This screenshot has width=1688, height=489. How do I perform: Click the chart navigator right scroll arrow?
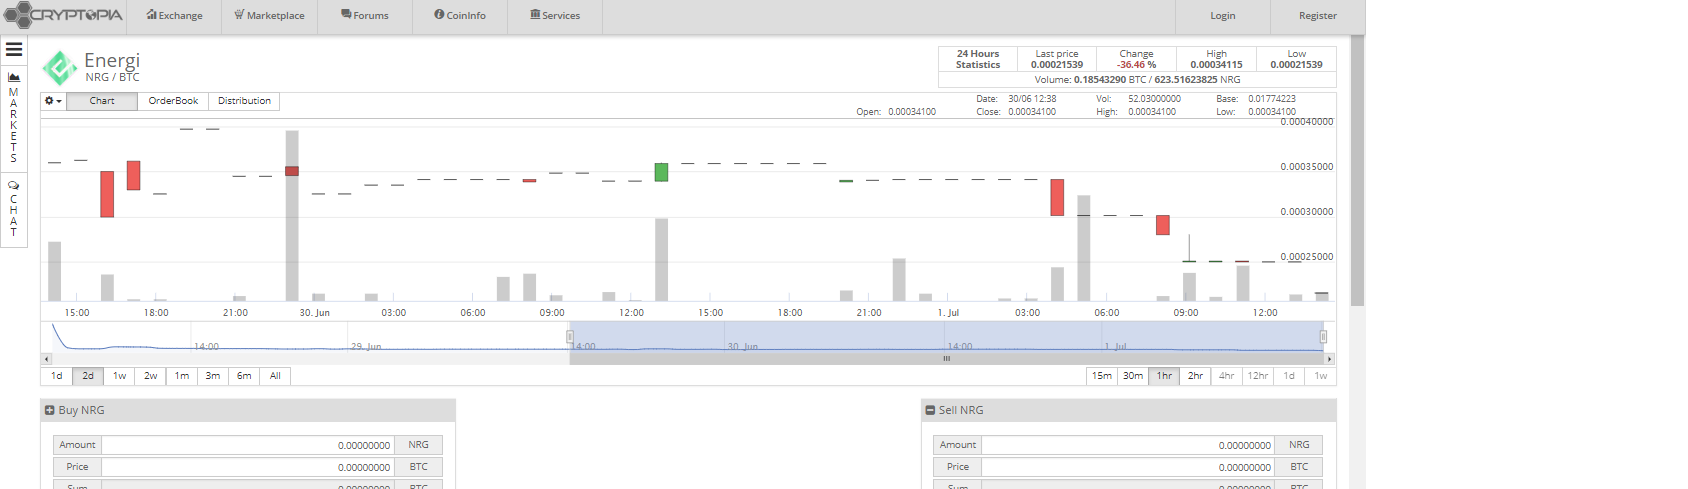pyautogui.click(x=1329, y=358)
